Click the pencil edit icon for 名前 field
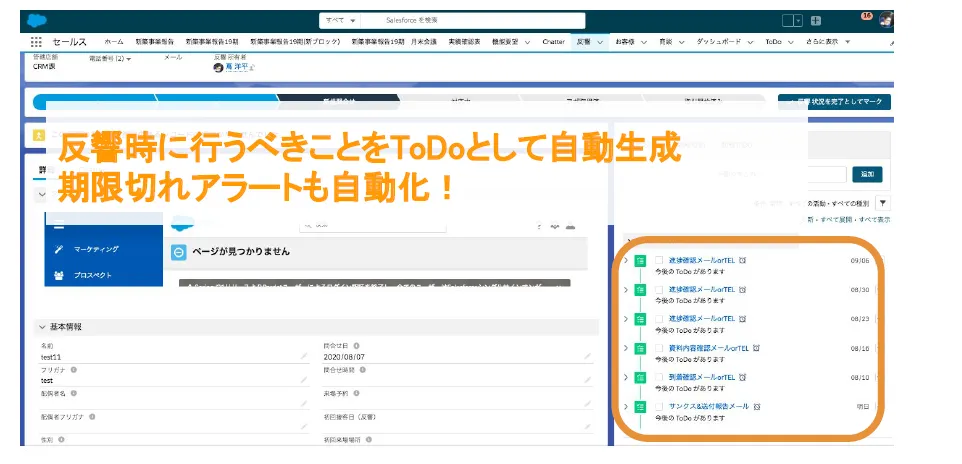 (304, 356)
